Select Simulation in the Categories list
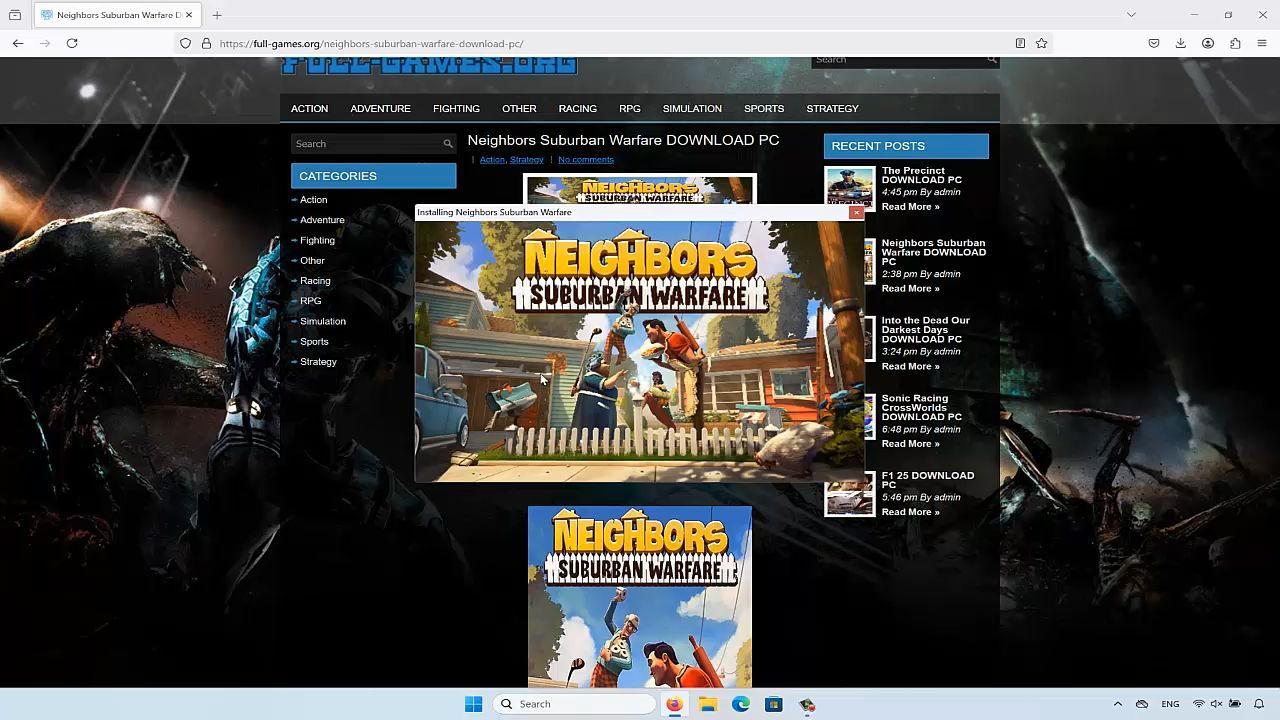Viewport: 1280px width, 720px height. (322, 321)
